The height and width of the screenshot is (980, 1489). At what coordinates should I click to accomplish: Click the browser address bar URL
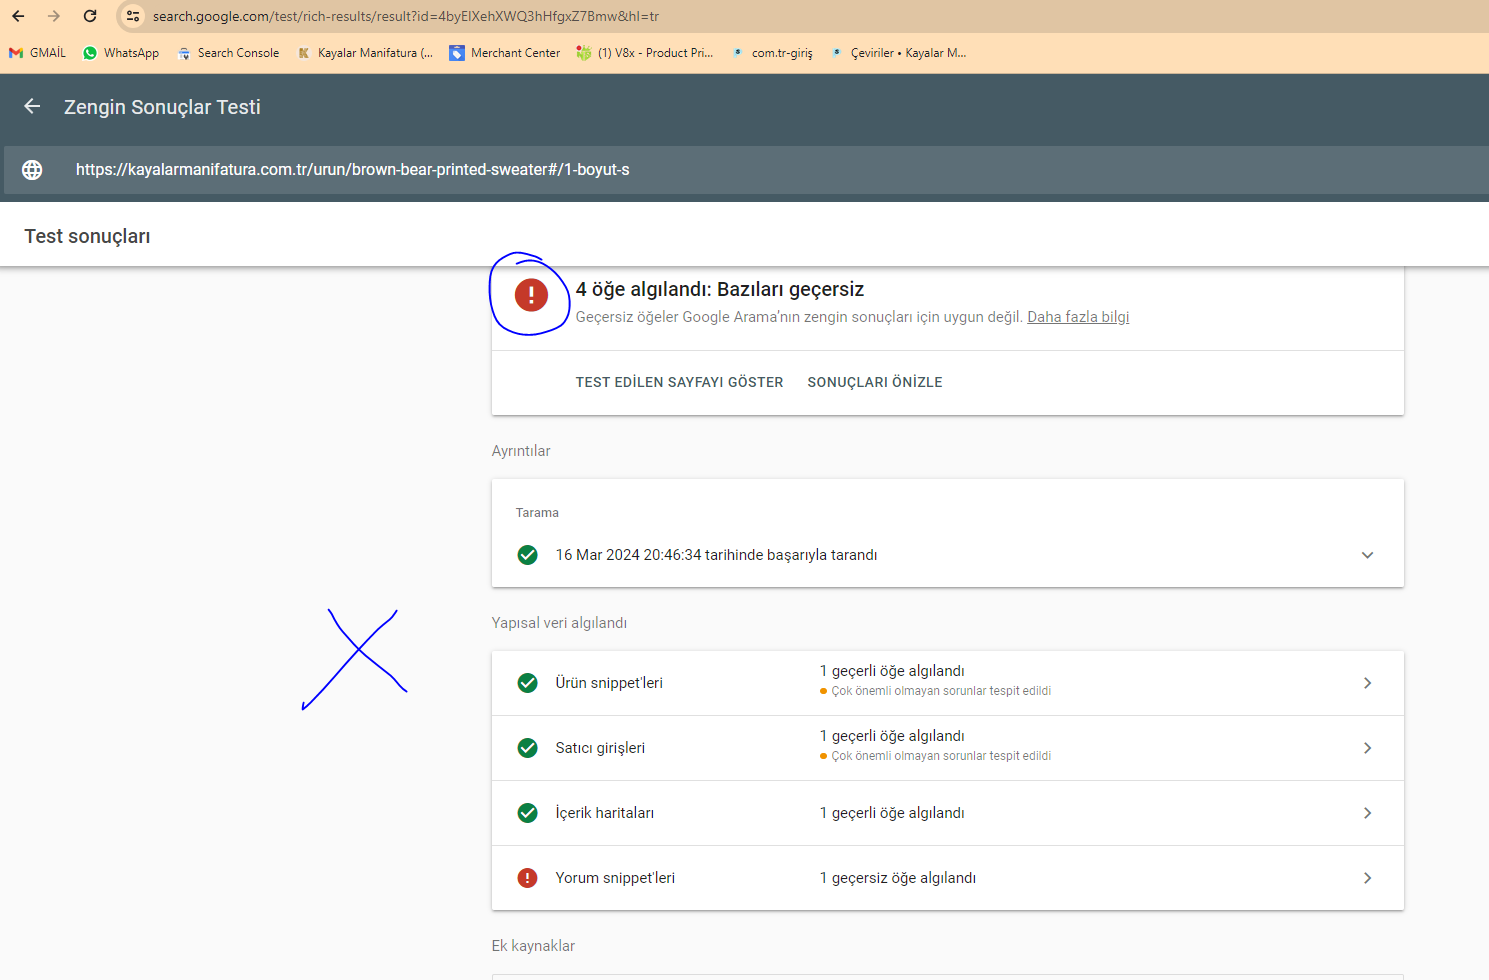coord(406,16)
